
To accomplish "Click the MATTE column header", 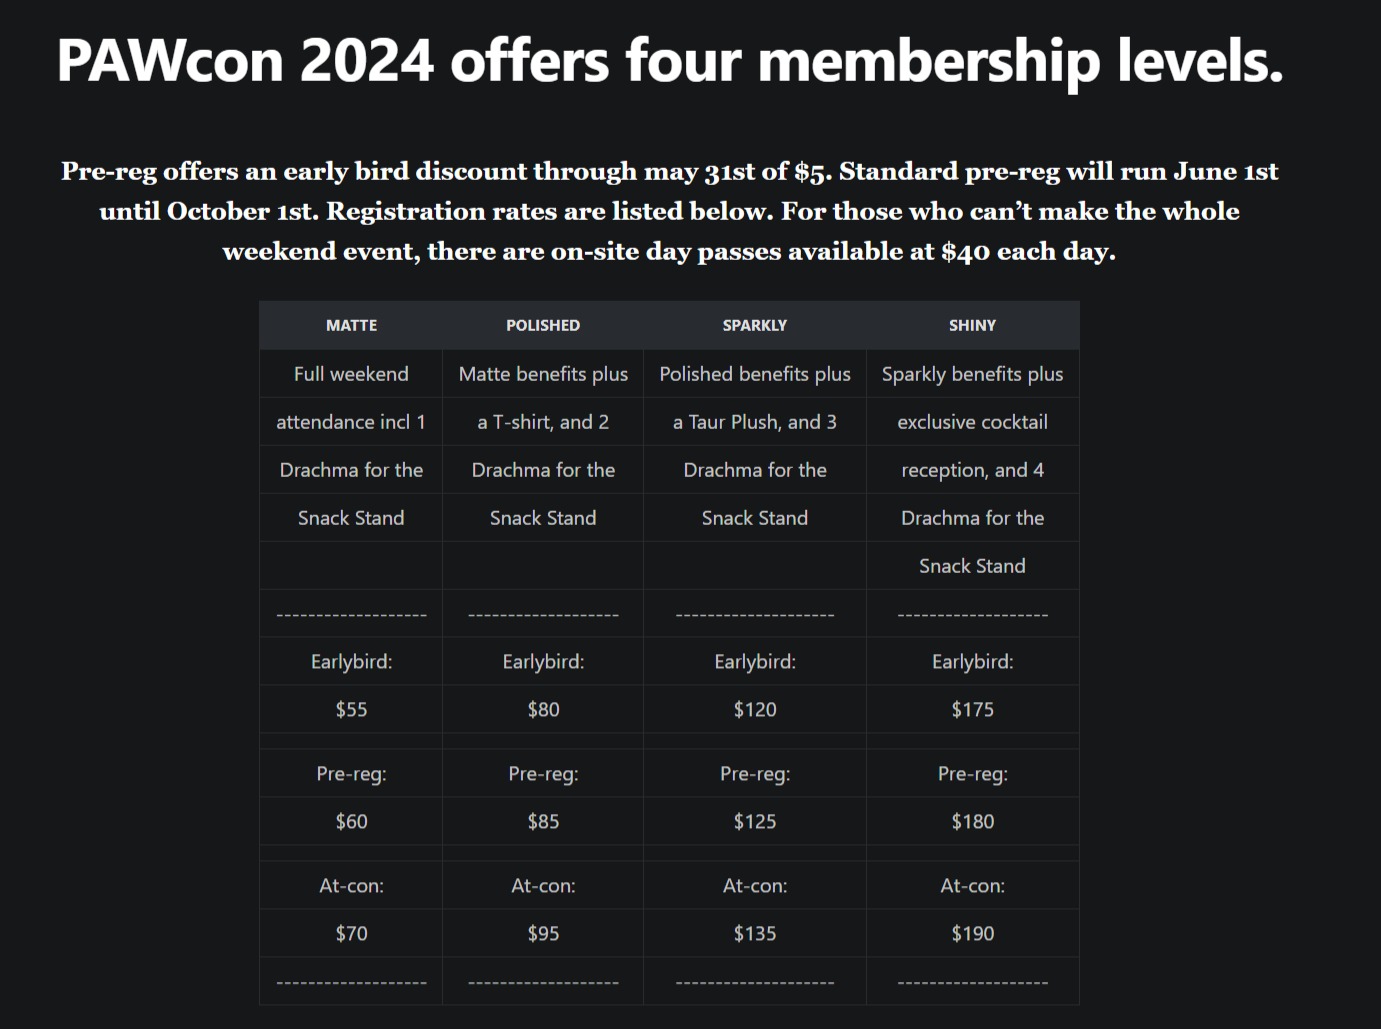I will [x=351, y=325].
